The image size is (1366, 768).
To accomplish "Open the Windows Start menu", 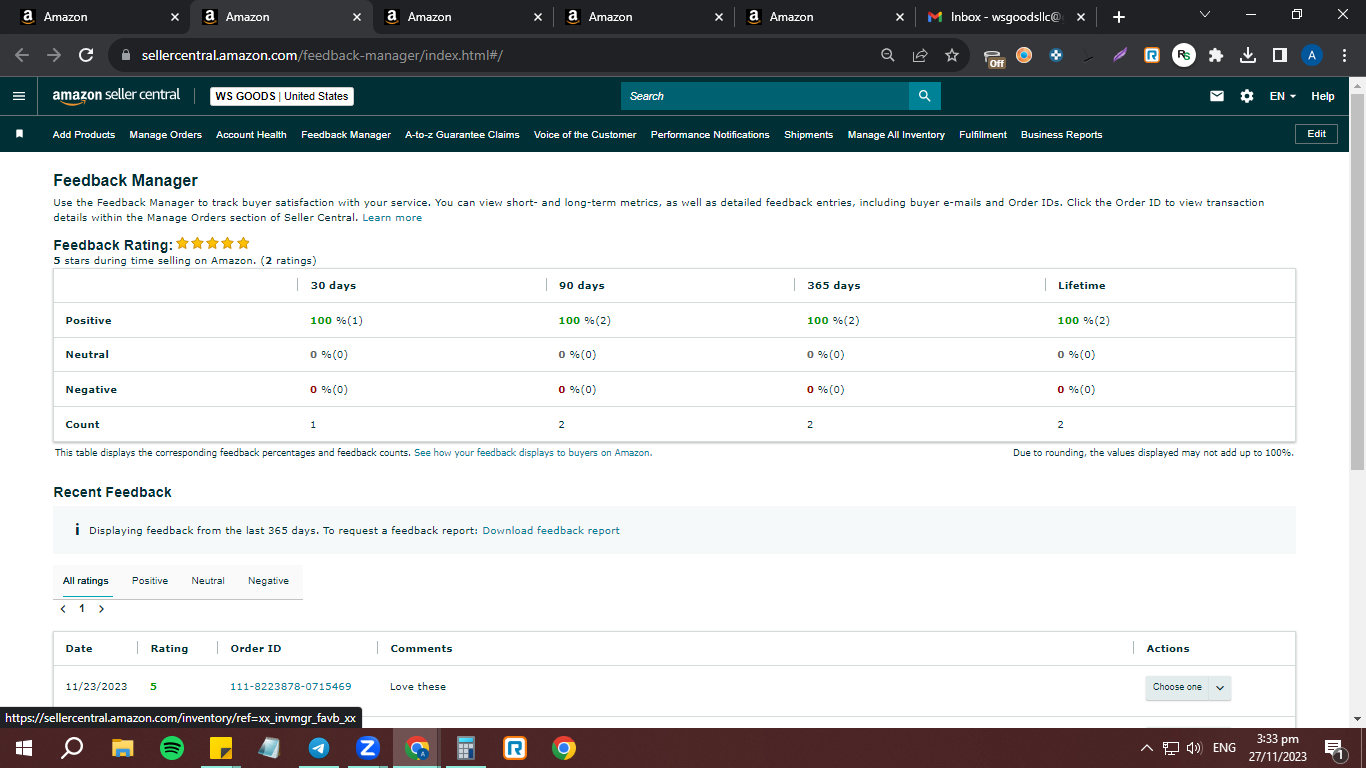I will [24, 748].
